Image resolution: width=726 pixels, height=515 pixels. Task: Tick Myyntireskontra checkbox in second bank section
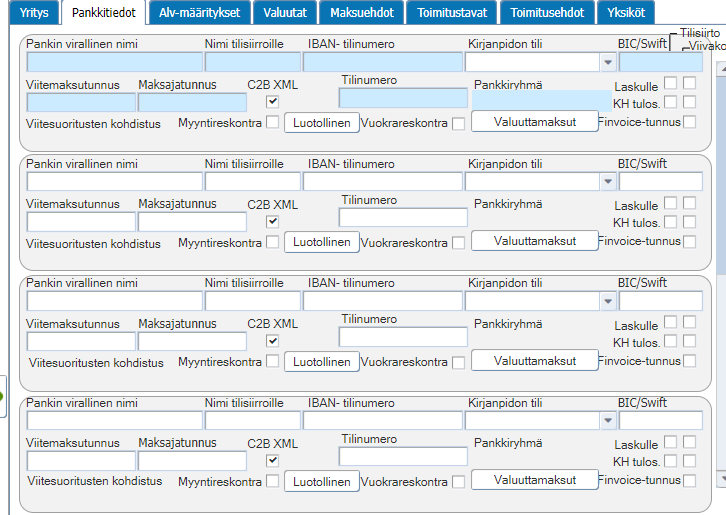[x=273, y=241]
